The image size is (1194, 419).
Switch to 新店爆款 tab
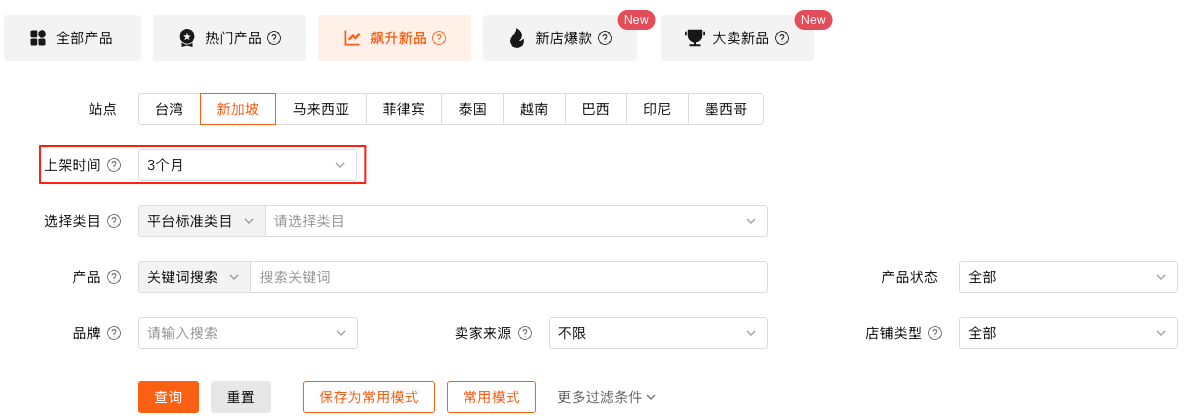(560, 38)
